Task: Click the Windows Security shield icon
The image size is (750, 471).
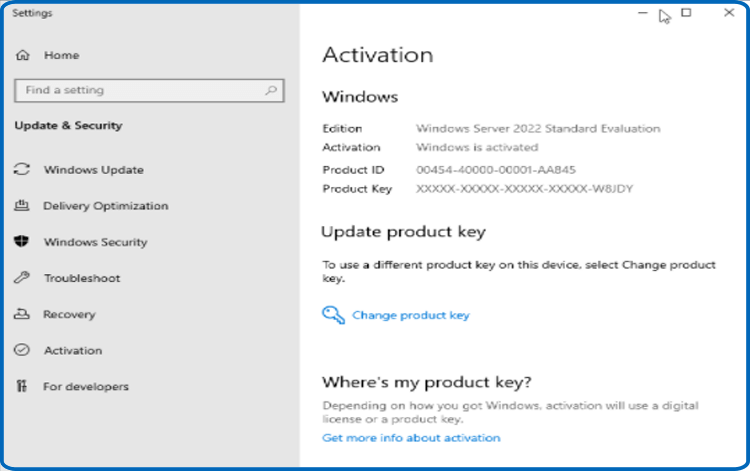Action: tap(22, 241)
